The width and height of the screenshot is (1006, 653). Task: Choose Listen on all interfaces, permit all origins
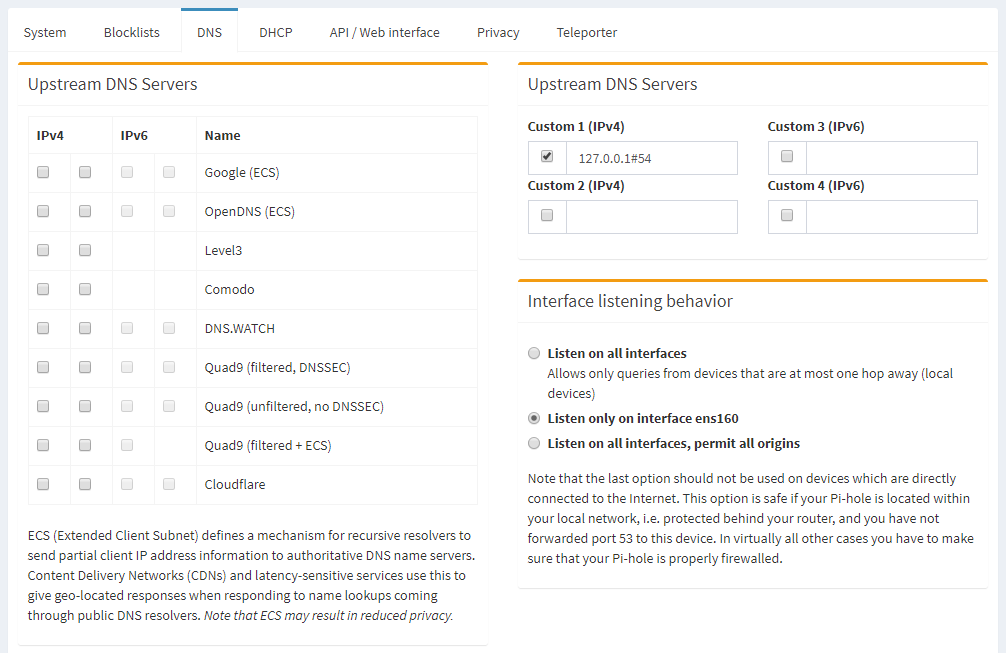point(534,443)
